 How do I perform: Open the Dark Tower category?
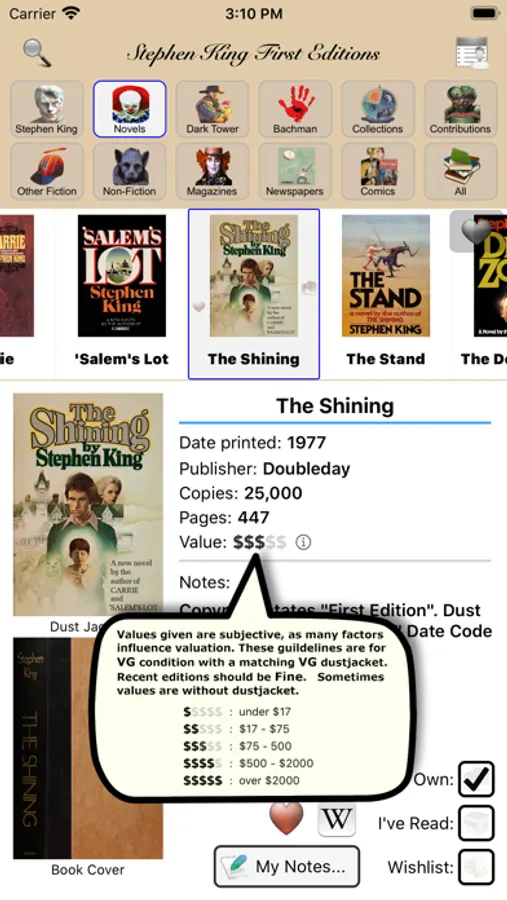(212, 109)
